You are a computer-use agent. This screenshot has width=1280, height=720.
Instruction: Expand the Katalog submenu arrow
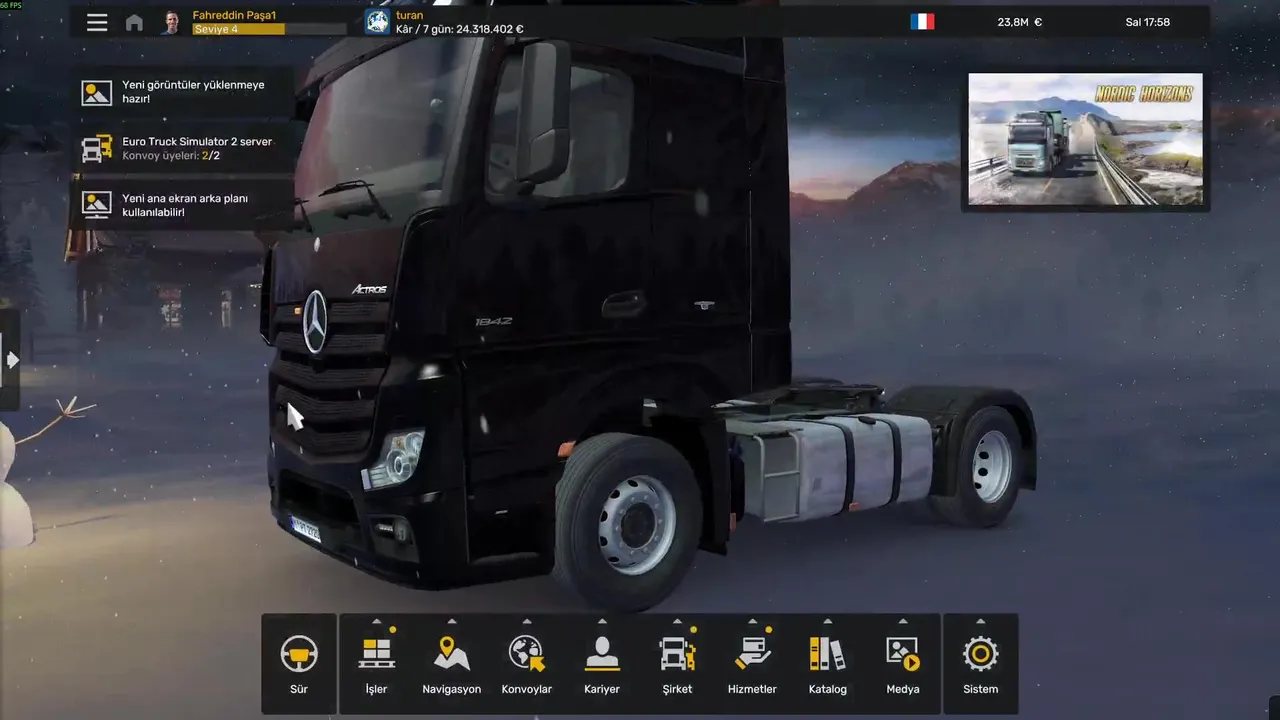point(828,621)
